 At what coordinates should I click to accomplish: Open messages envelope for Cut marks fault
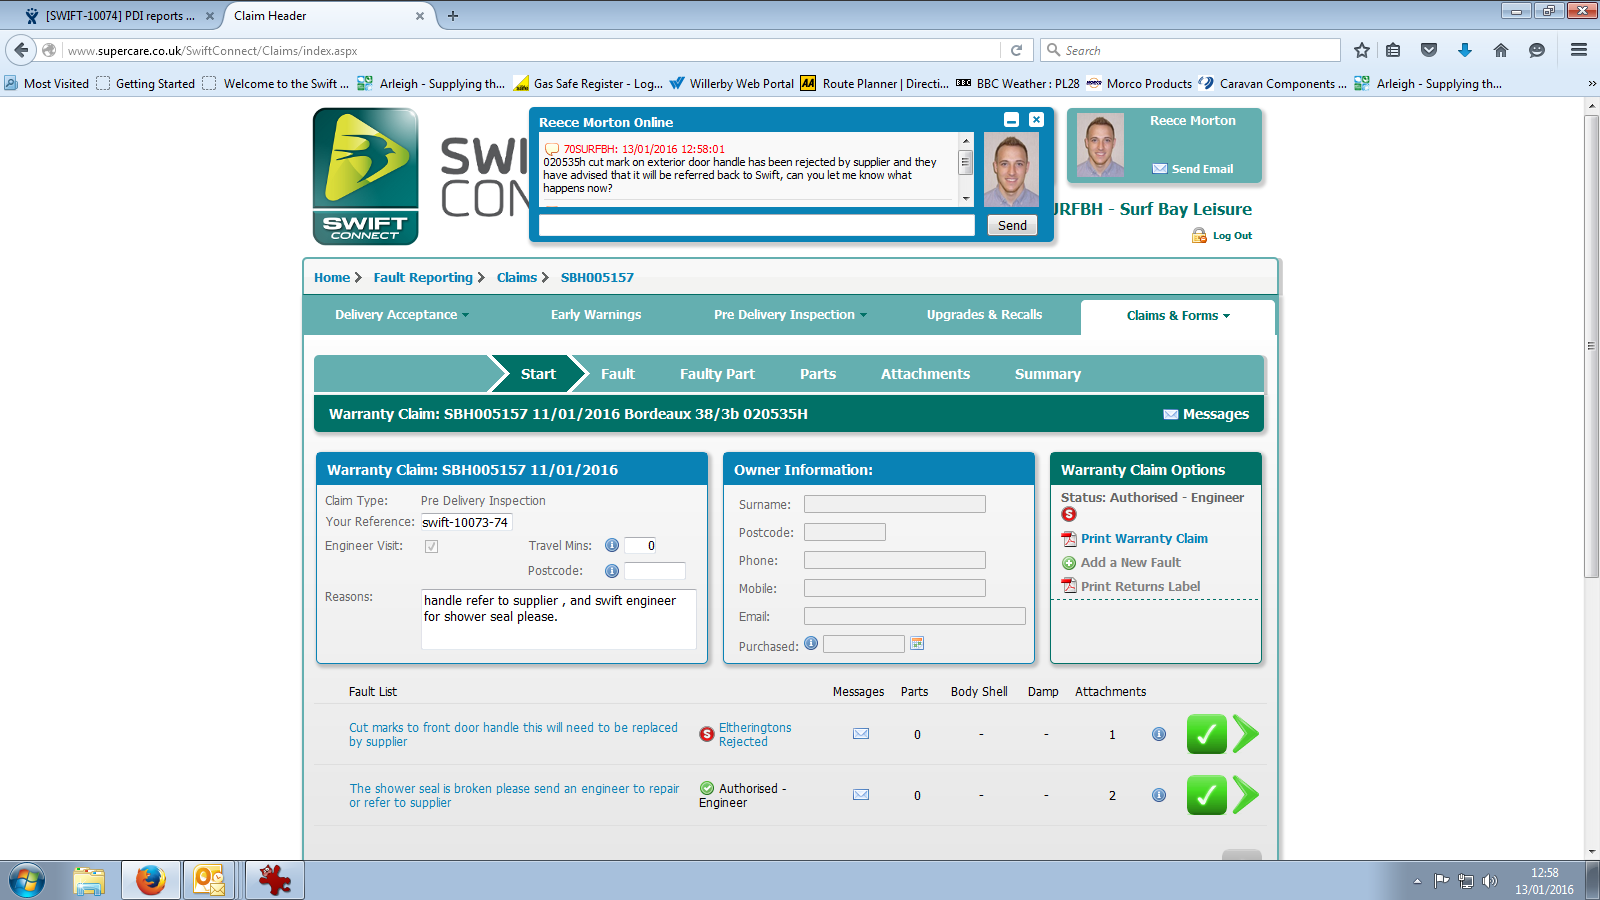pyautogui.click(x=861, y=734)
